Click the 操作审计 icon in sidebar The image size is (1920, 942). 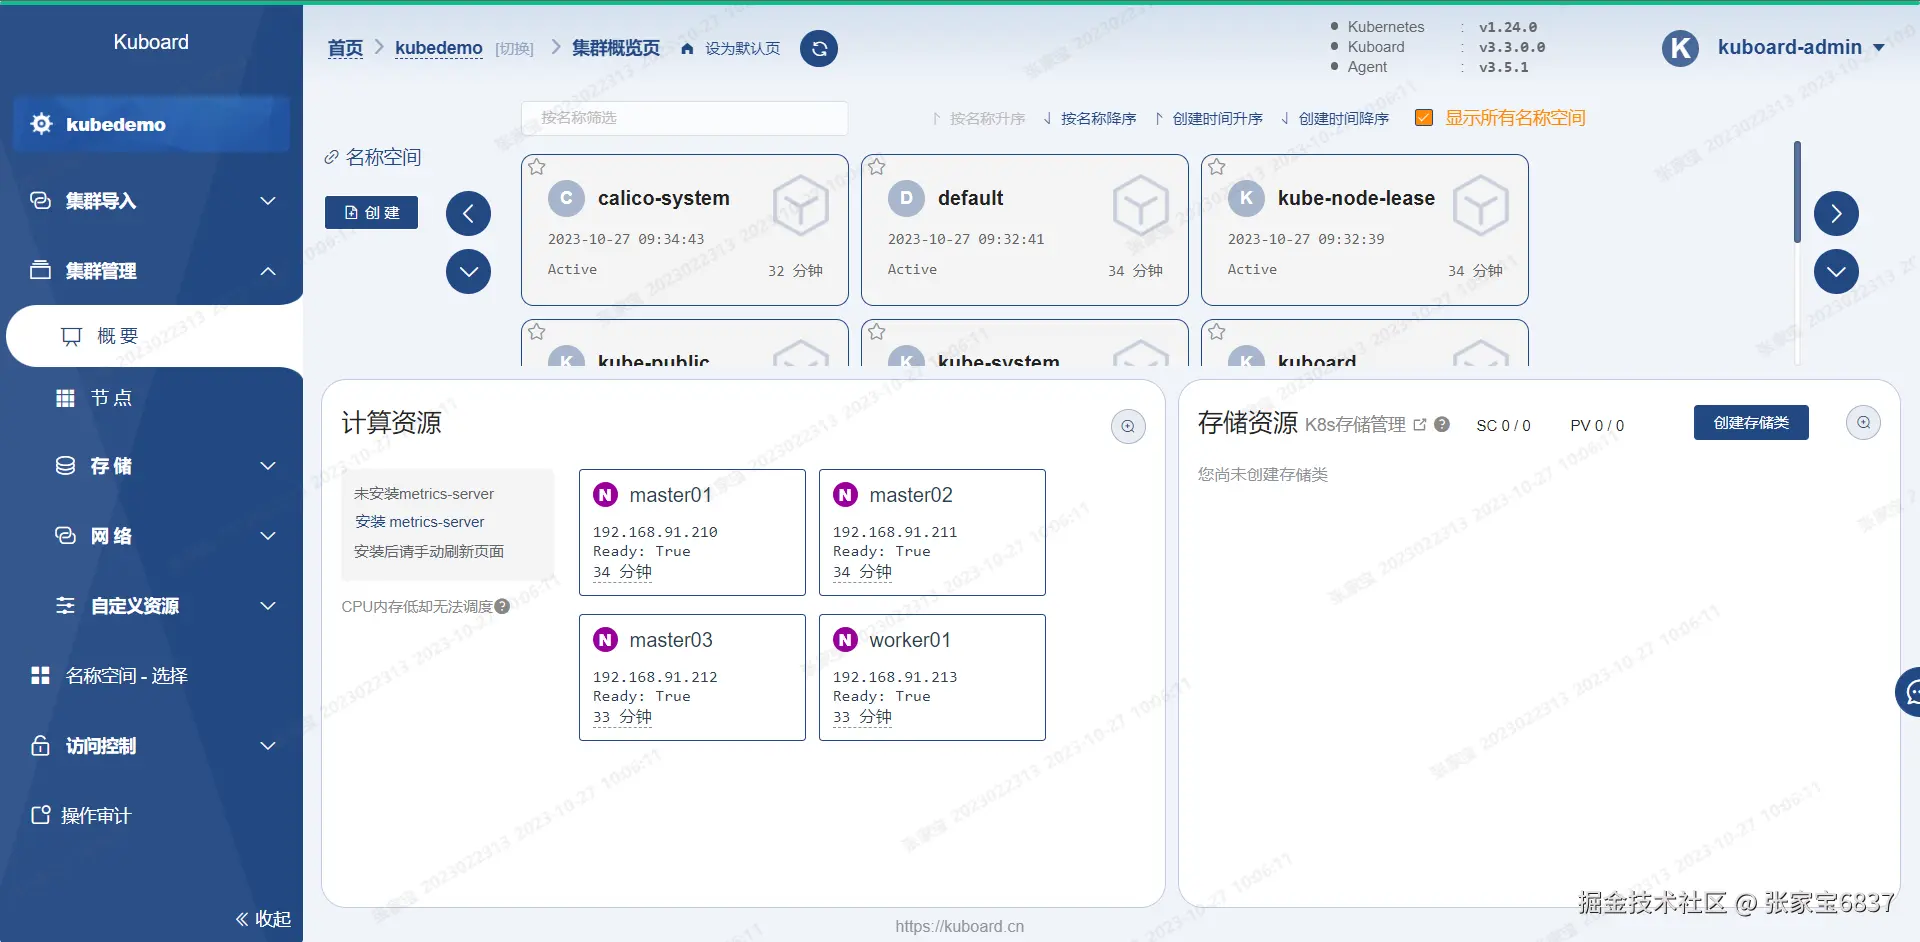(41, 815)
